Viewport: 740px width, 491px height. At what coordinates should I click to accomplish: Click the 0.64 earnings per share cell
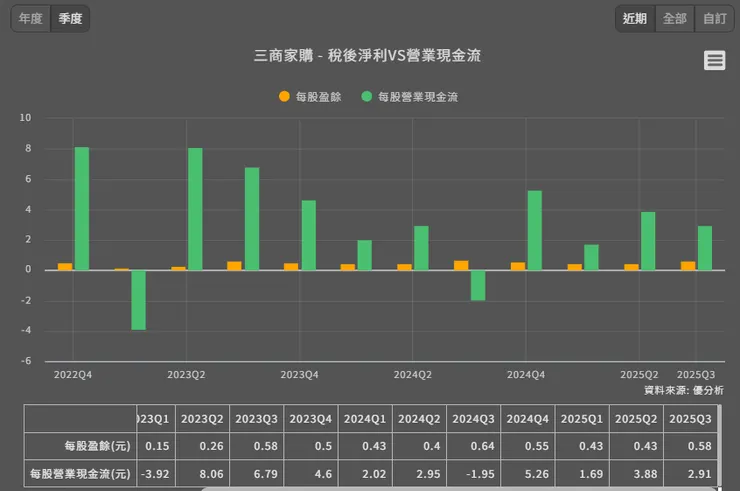(x=473, y=446)
